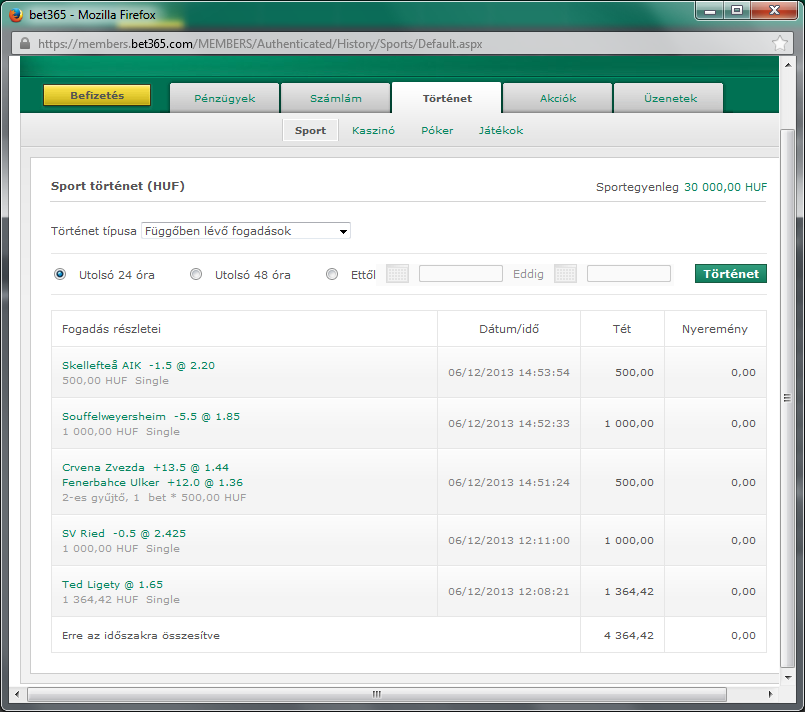
Task: Open the Crvena Zvezda +13.5 bet link
Action: click(145, 468)
